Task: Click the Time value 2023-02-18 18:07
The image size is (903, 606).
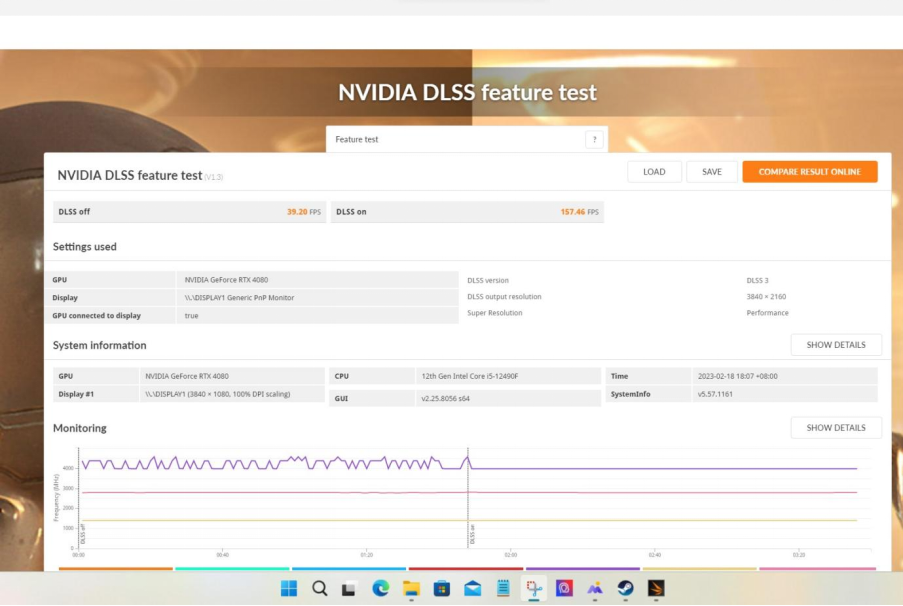Action: click(738, 376)
